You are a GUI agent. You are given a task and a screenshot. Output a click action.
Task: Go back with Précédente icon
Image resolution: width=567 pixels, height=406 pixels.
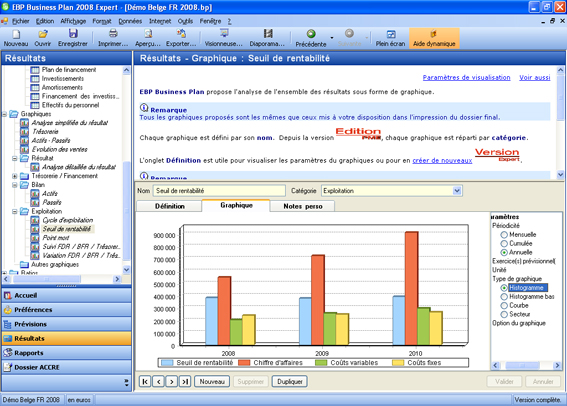[311, 38]
